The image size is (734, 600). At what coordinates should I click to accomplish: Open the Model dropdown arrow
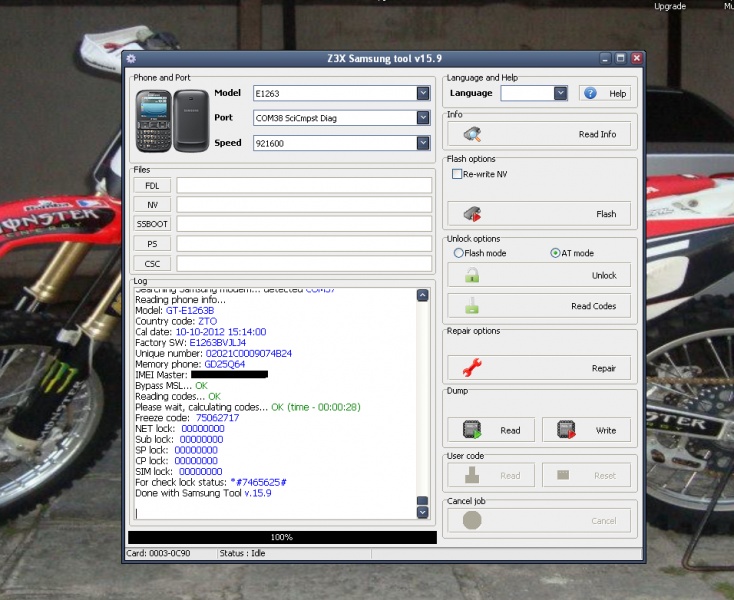(423, 93)
